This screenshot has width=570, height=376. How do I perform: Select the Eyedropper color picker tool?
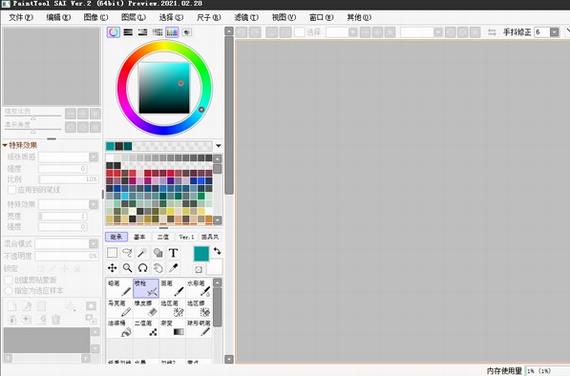(x=173, y=268)
